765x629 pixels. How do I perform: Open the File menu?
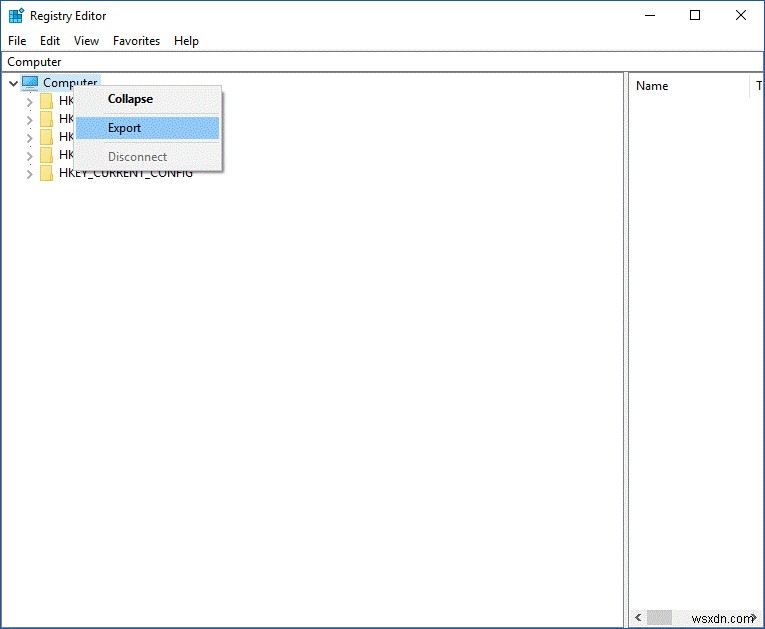click(17, 41)
